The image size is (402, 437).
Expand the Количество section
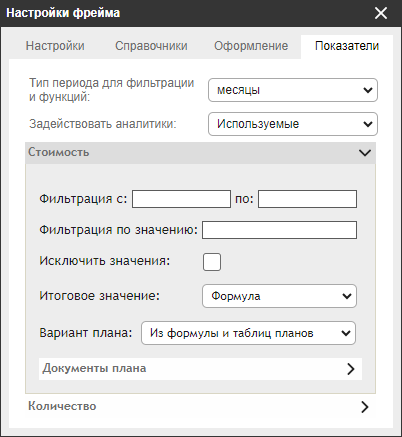point(200,406)
